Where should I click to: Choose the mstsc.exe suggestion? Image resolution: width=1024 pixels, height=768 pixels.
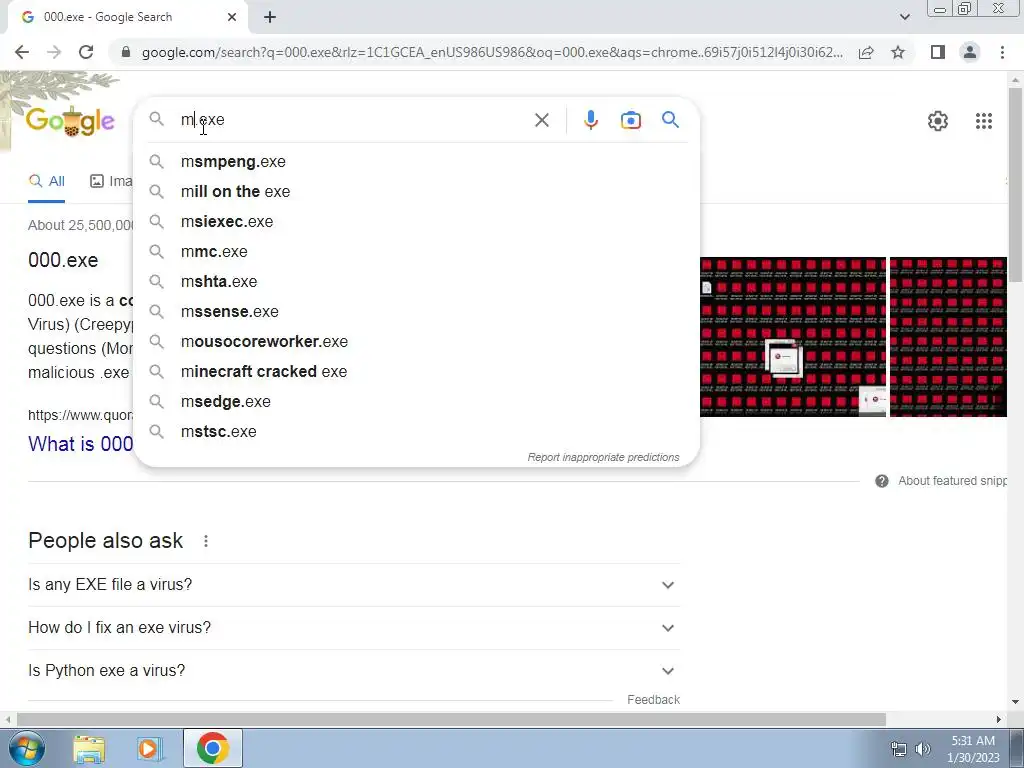(x=417, y=432)
